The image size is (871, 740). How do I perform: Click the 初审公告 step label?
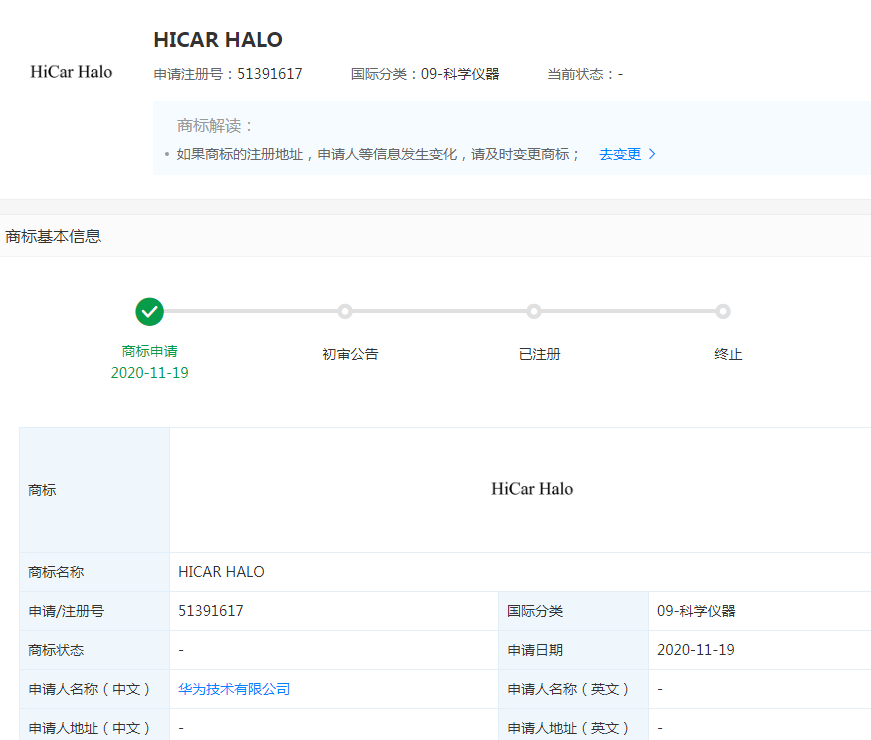click(350, 354)
